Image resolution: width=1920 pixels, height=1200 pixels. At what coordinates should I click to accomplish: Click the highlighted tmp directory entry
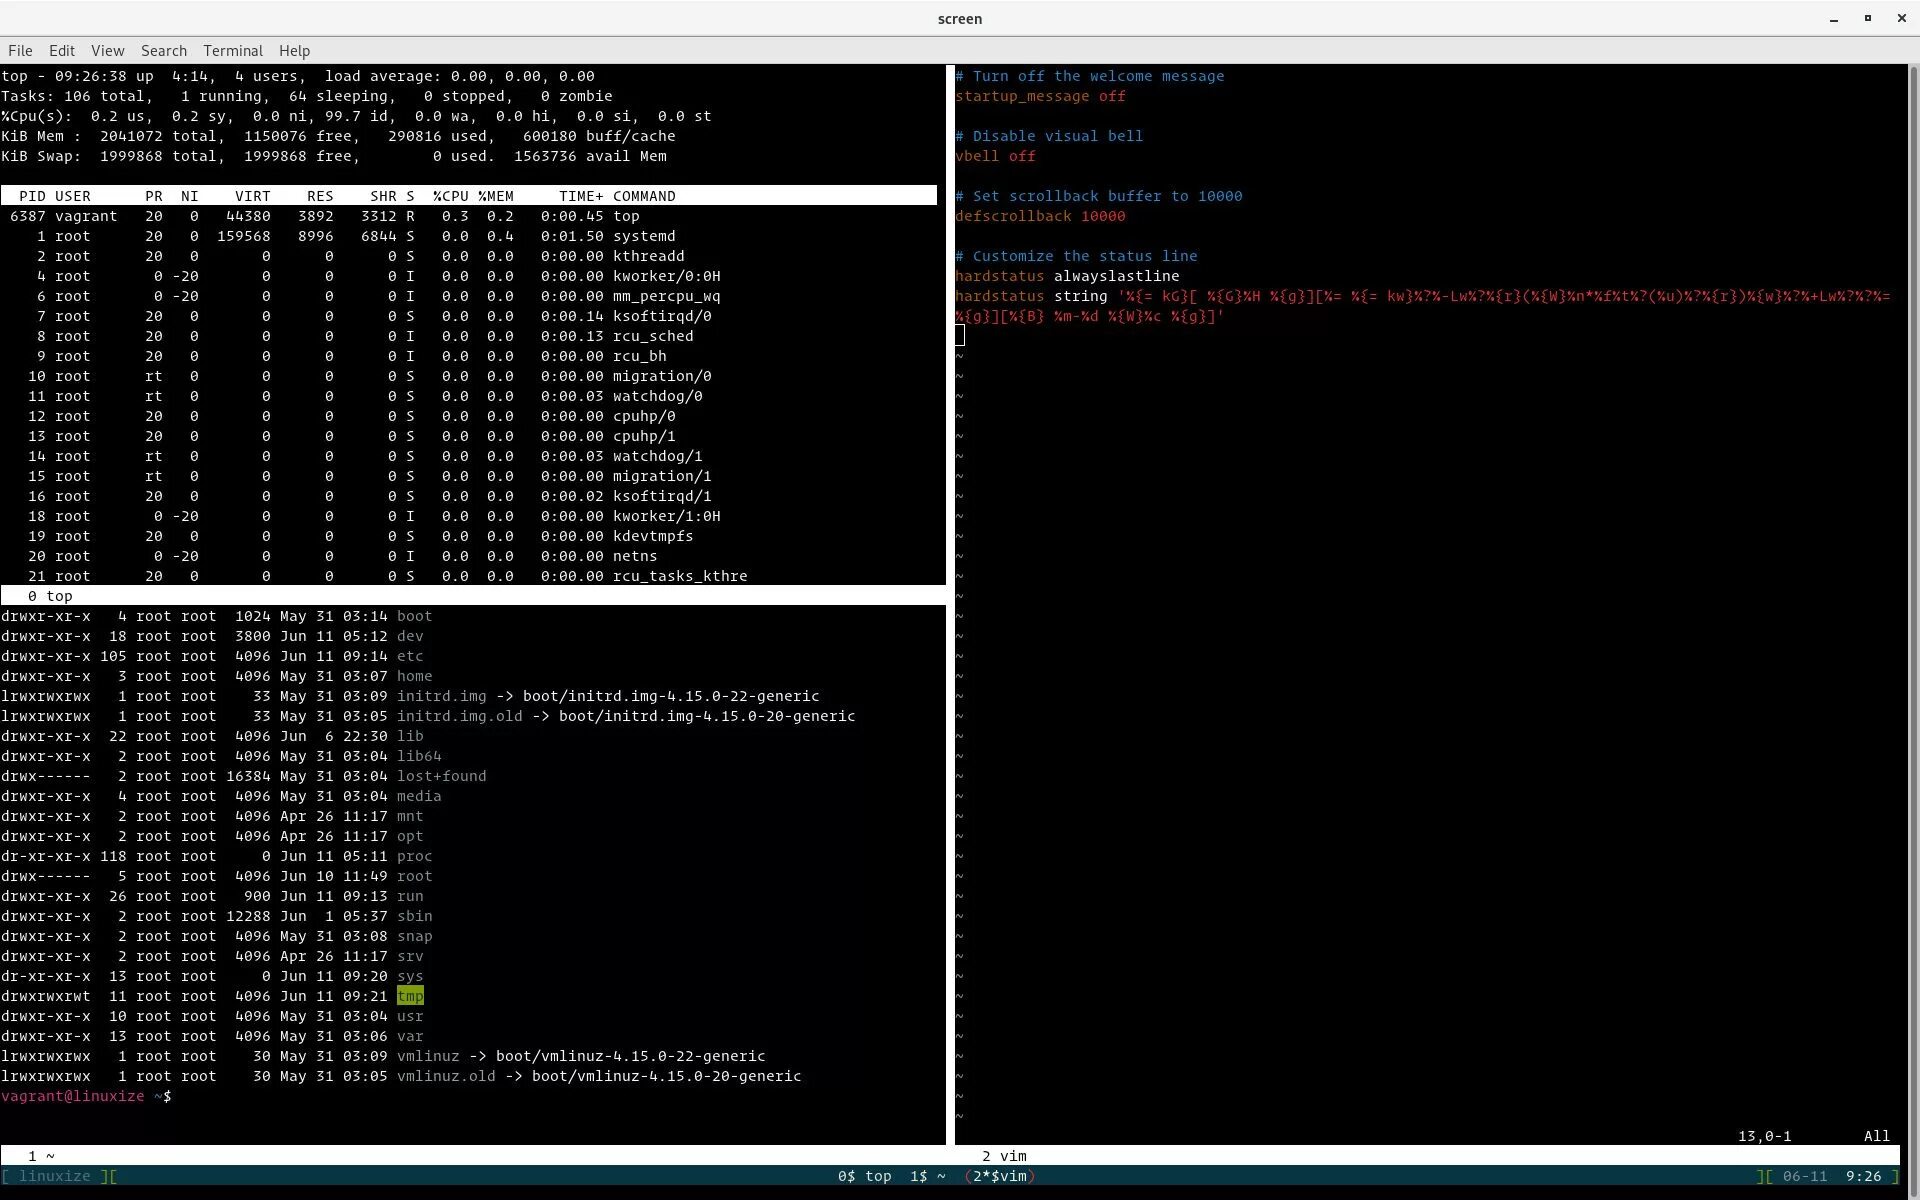click(x=410, y=996)
